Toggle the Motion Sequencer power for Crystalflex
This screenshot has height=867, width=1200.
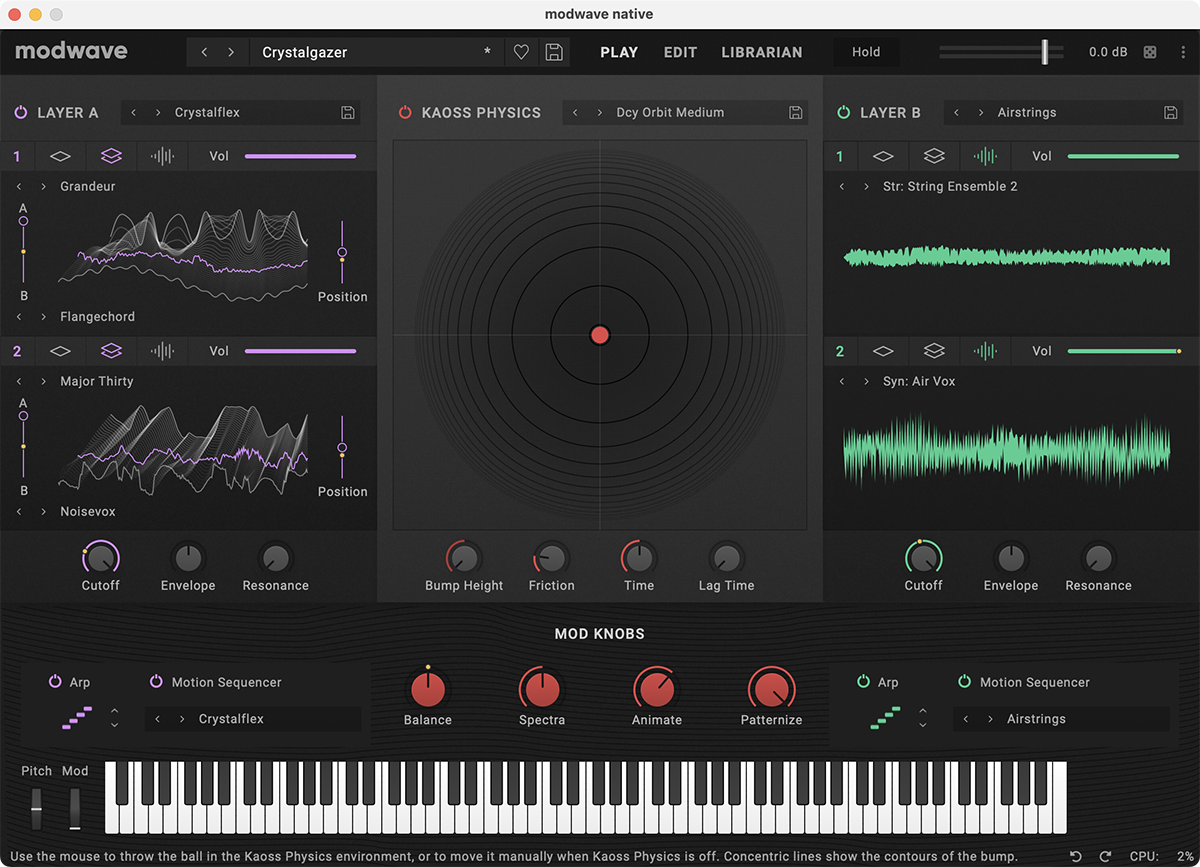point(156,682)
